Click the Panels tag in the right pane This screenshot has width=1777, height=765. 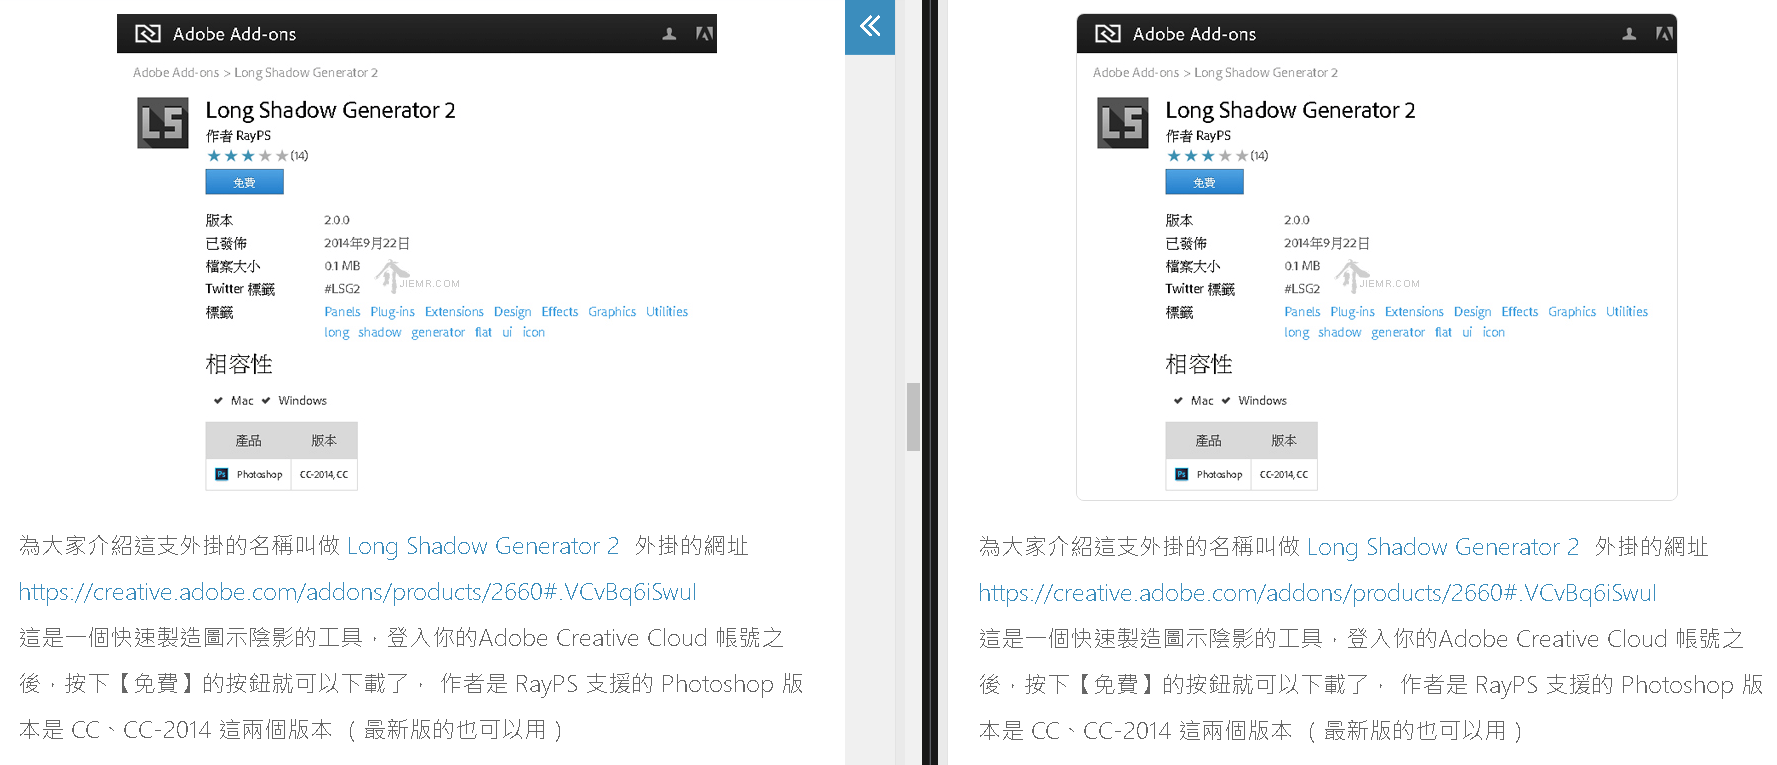click(x=1302, y=312)
